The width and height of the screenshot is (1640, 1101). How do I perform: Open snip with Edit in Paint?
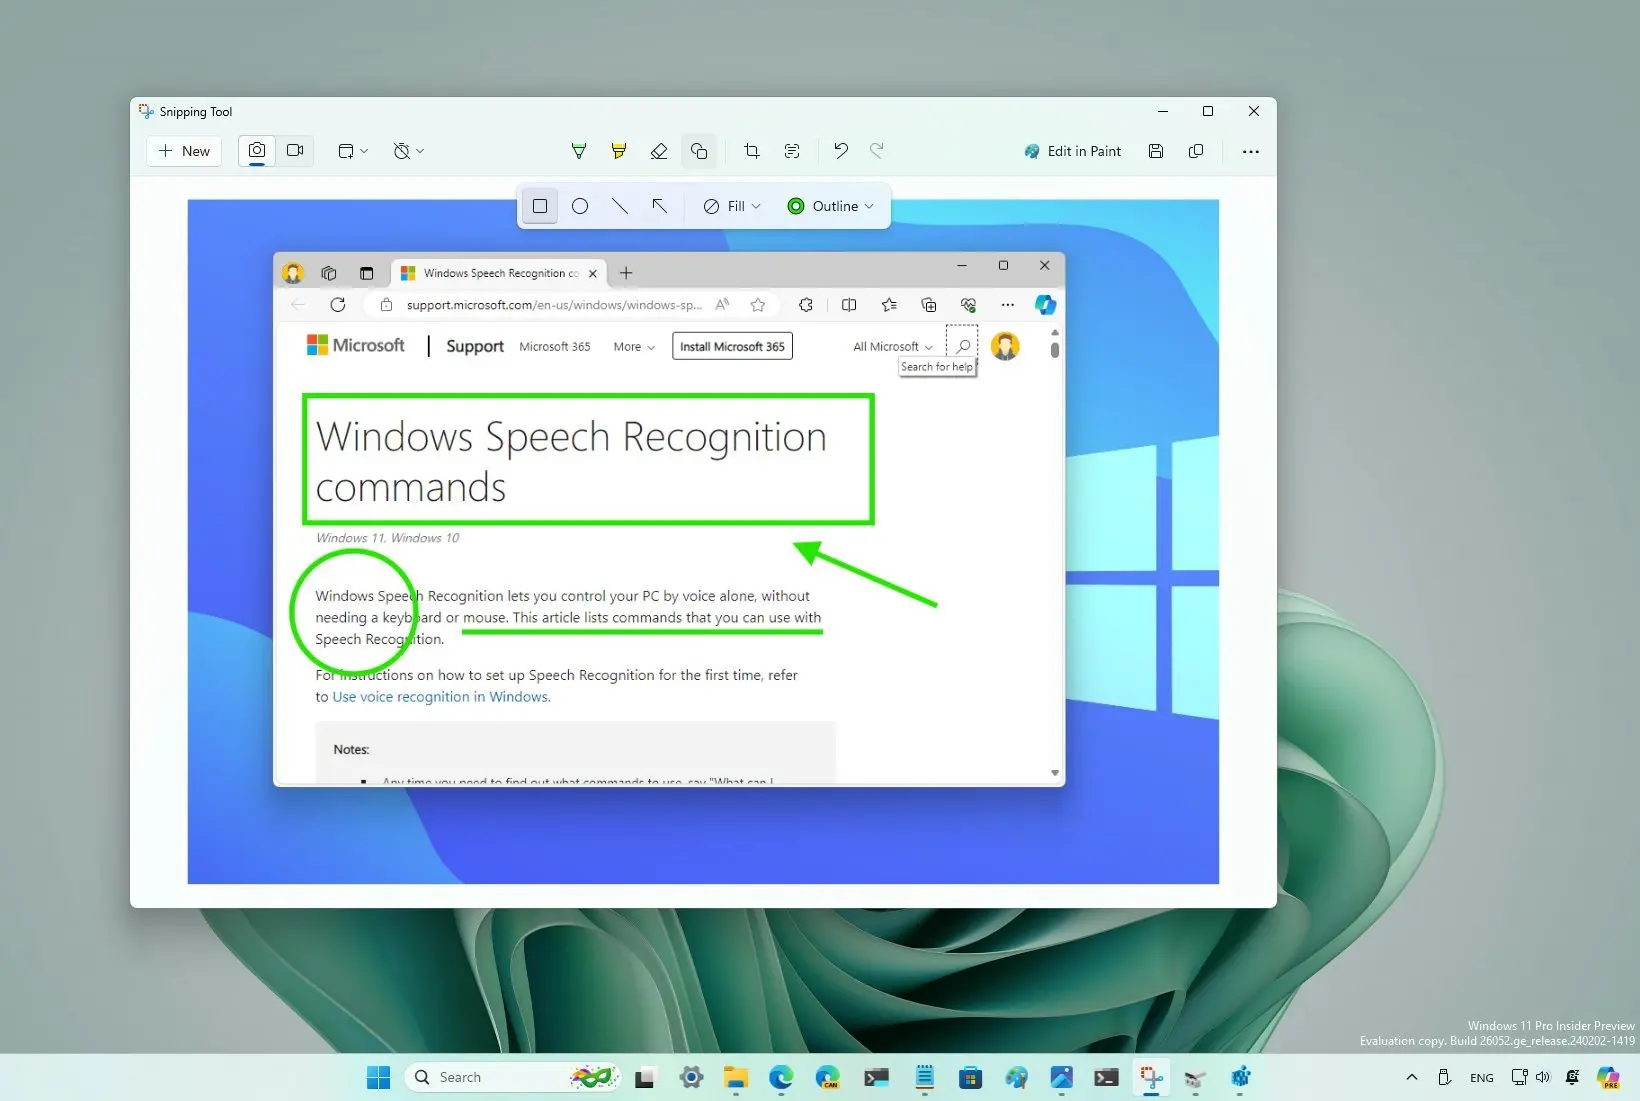(1073, 151)
